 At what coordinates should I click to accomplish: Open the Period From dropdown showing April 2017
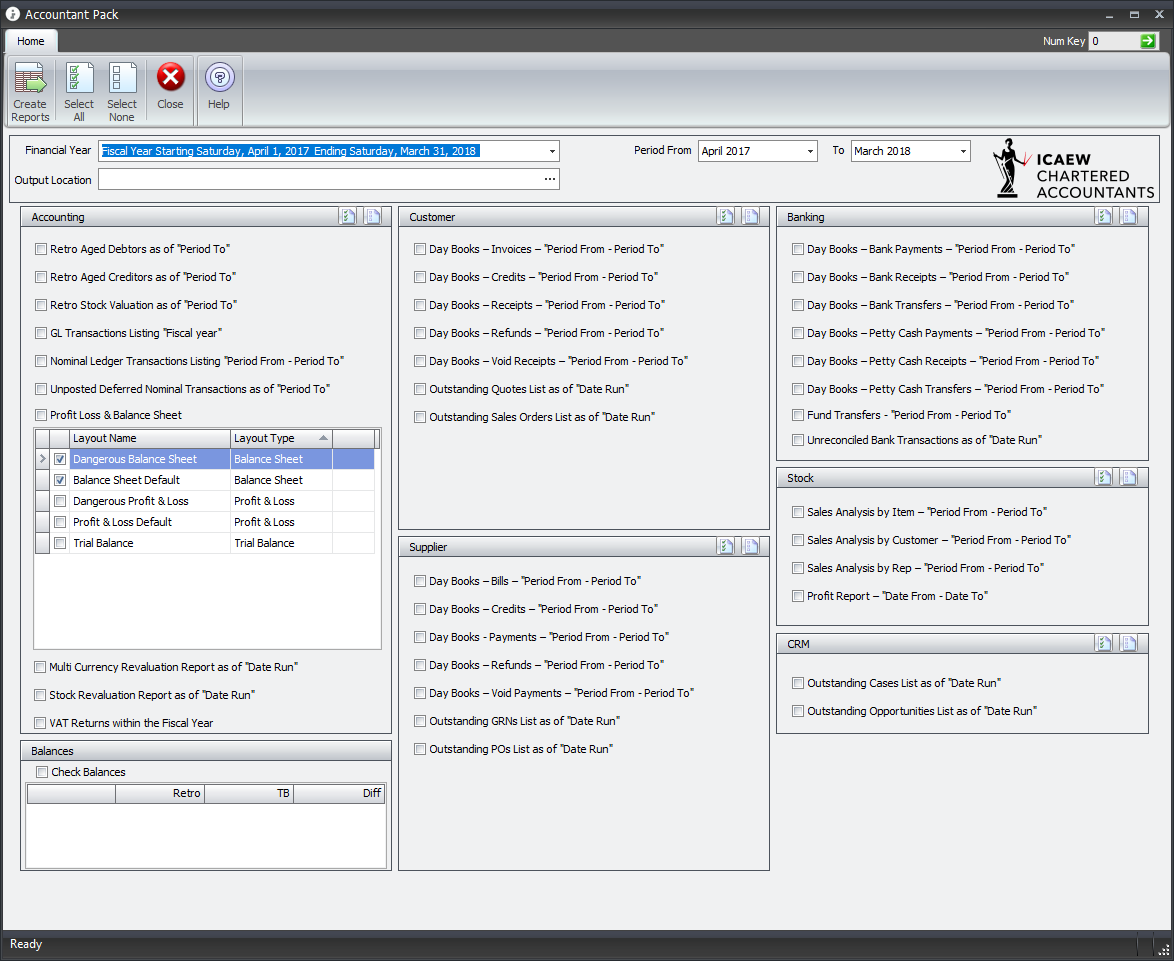tap(808, 151)
